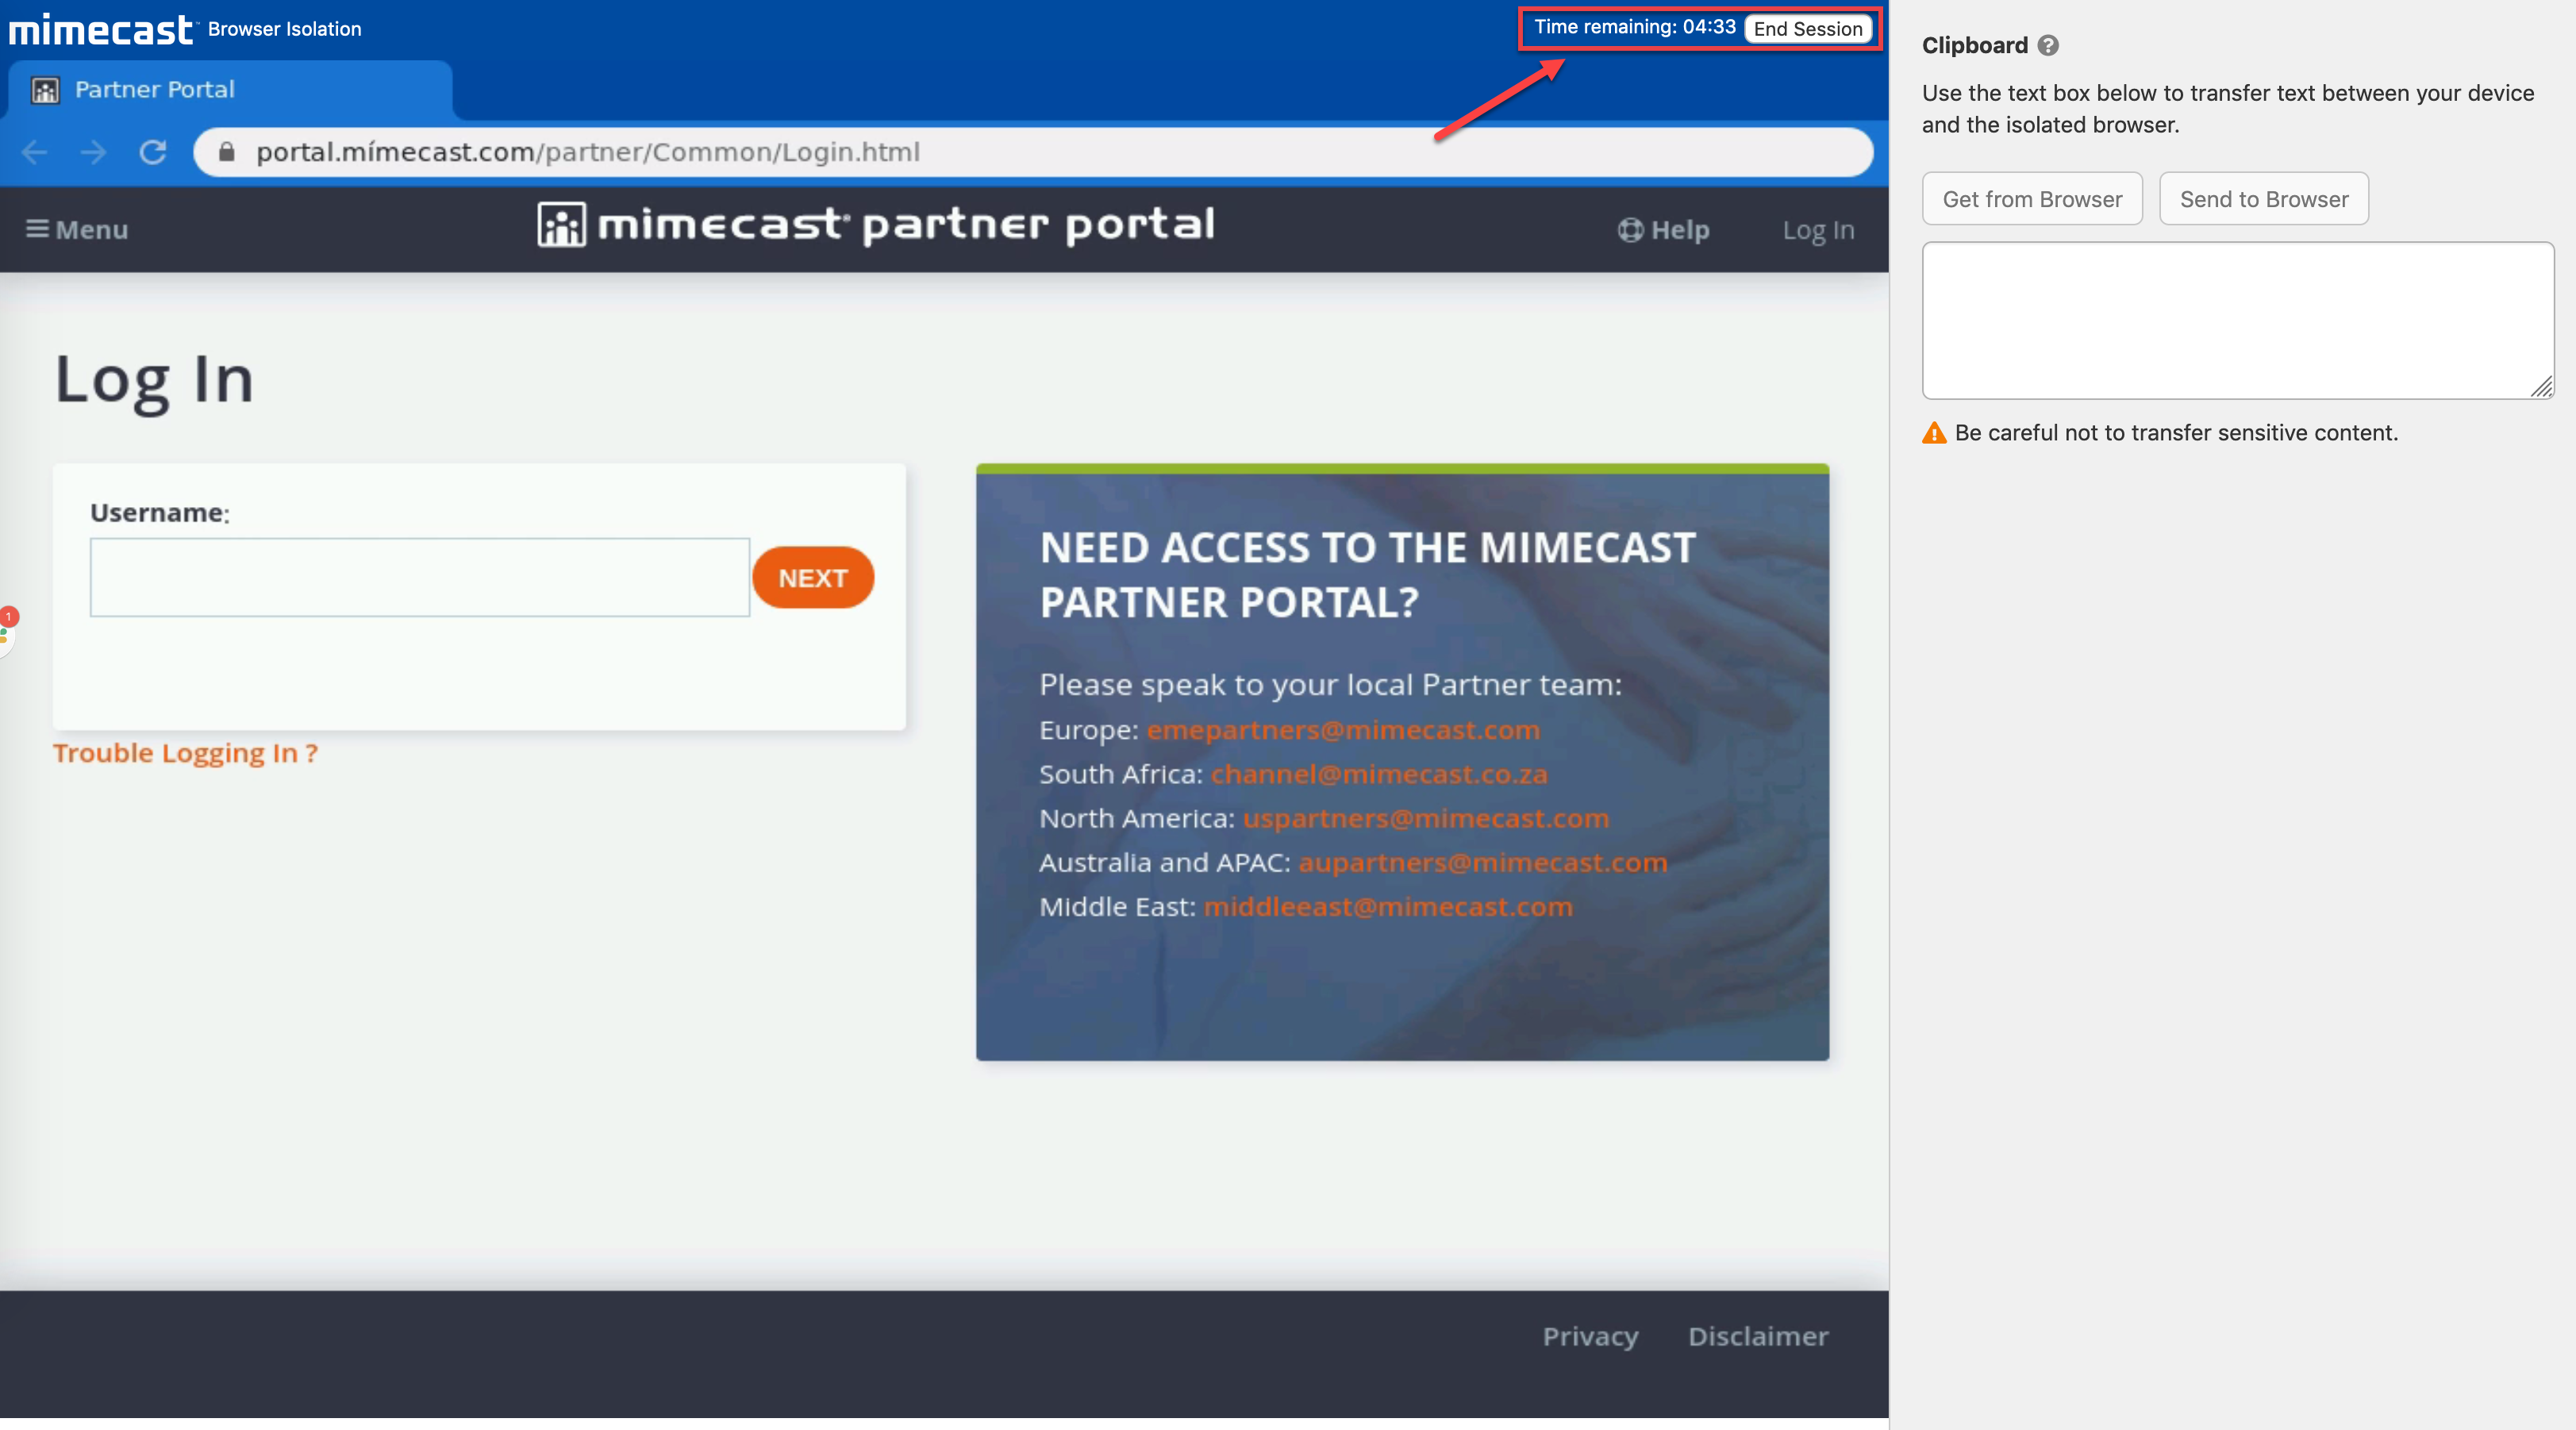Click channel@mimecast.co.za email link
This screenshot has width=2576, height=1430.
1379,774
